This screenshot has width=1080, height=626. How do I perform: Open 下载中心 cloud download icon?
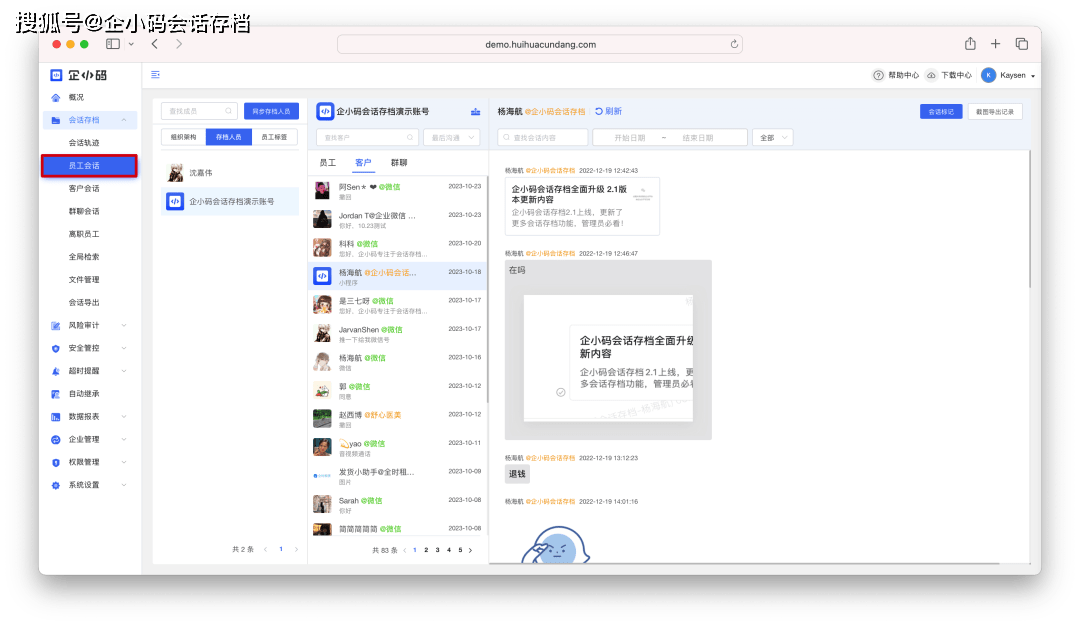[931, 75]
